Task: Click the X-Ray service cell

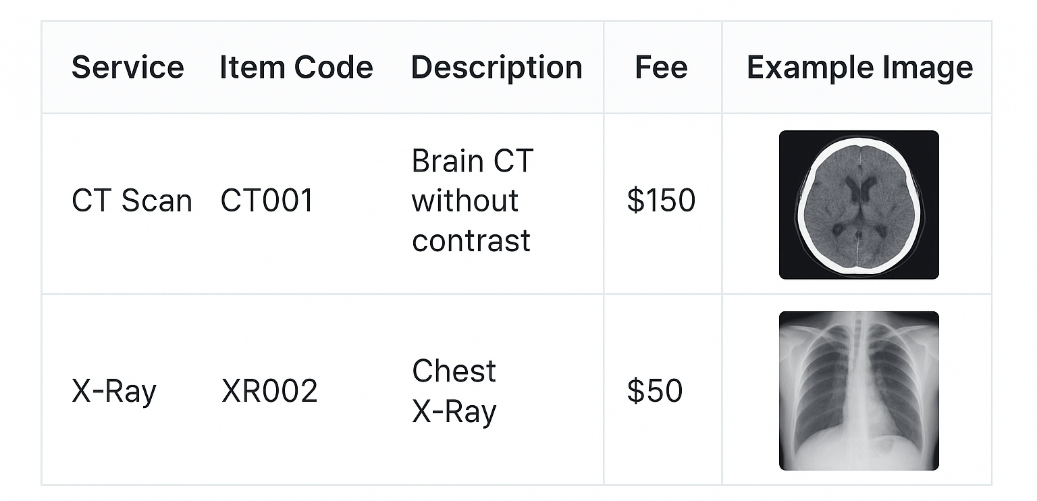Action: [114, 391]
